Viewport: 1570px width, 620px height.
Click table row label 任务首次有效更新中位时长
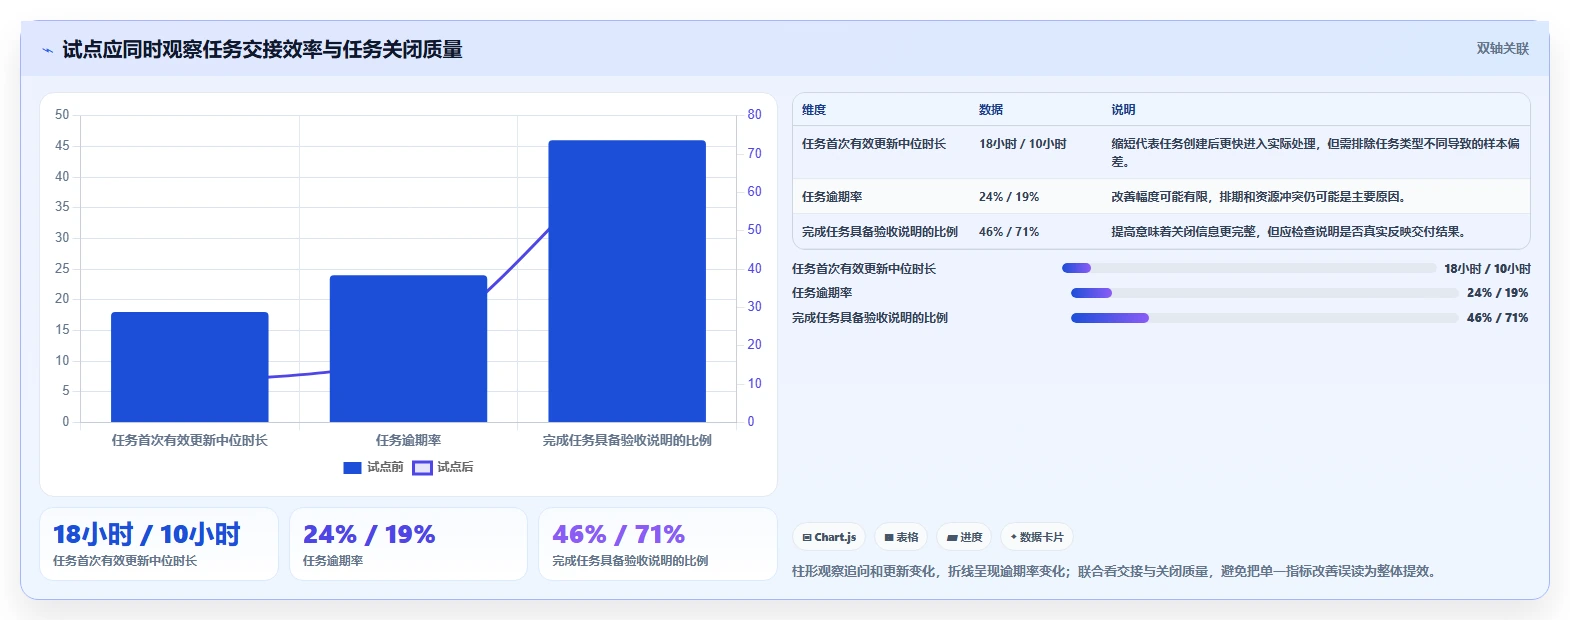coord(874,144)
